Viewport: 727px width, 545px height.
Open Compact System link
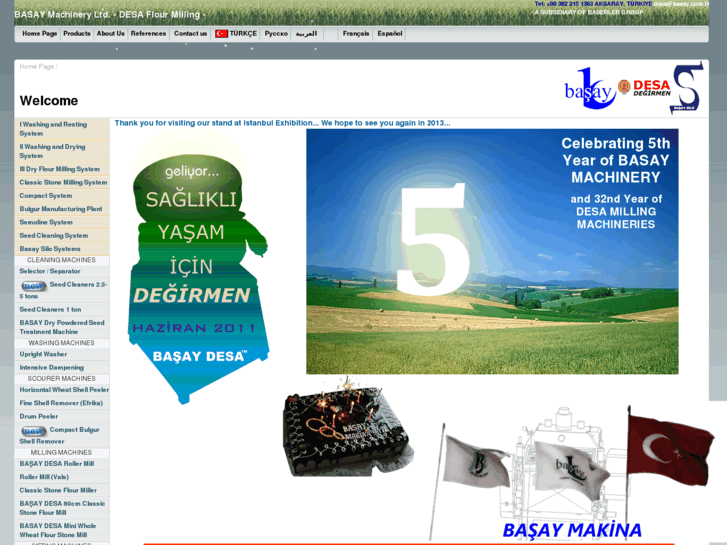coord(62,196)
